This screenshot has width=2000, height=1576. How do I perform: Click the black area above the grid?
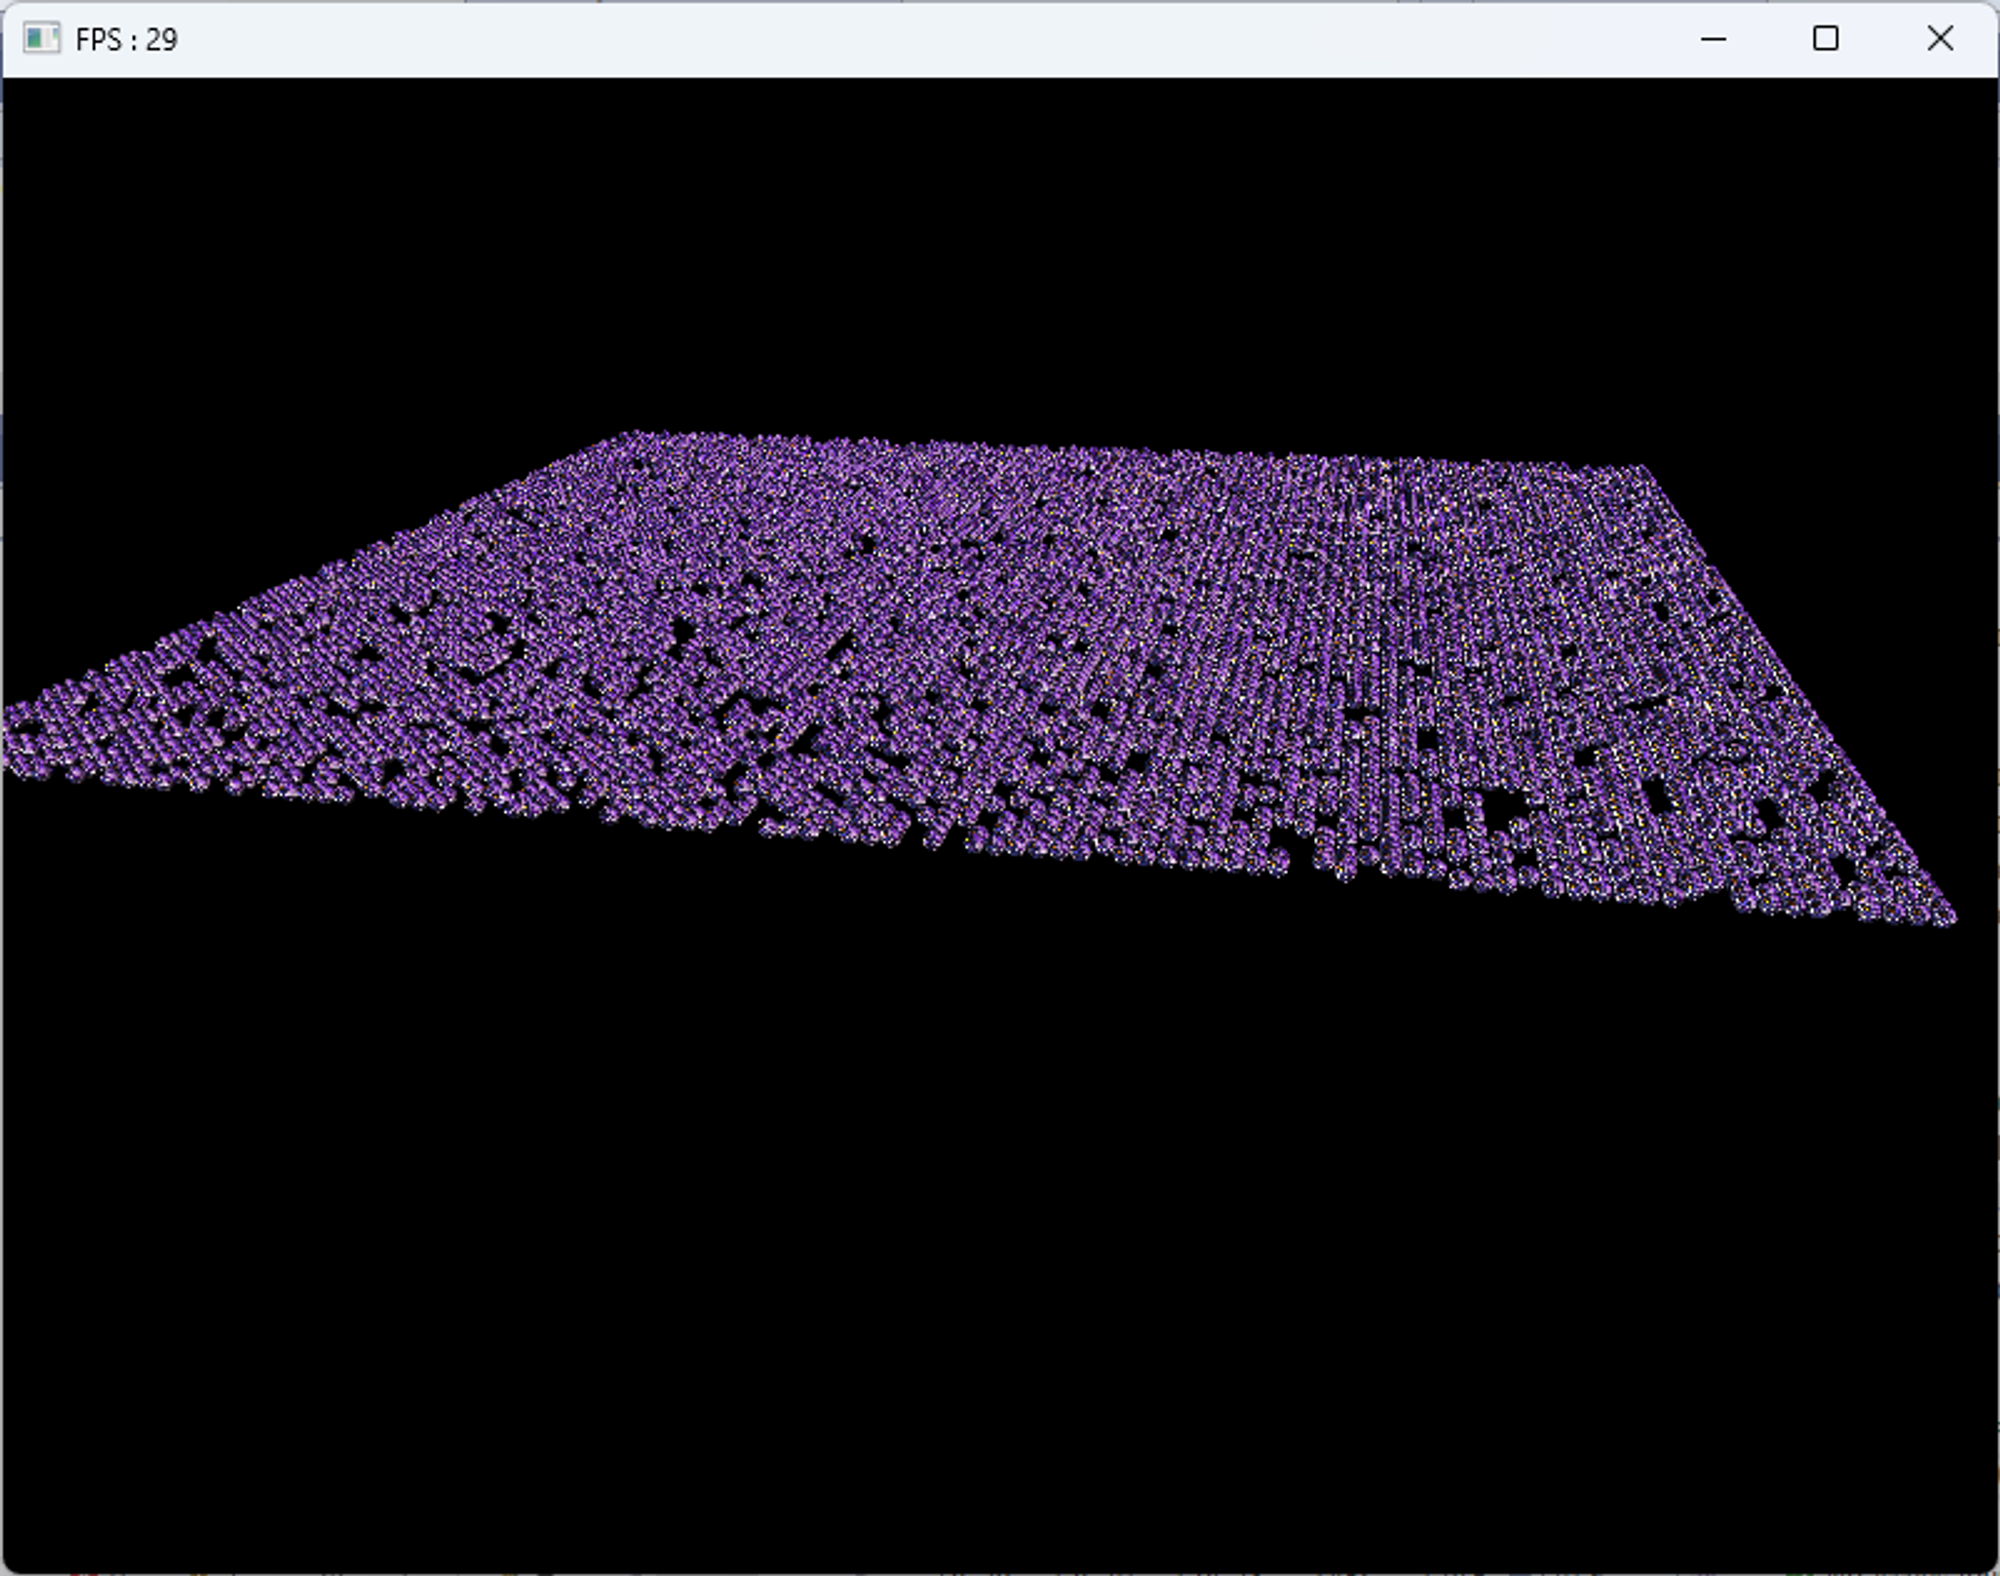pyautogui.click(x=1000, y=250)
